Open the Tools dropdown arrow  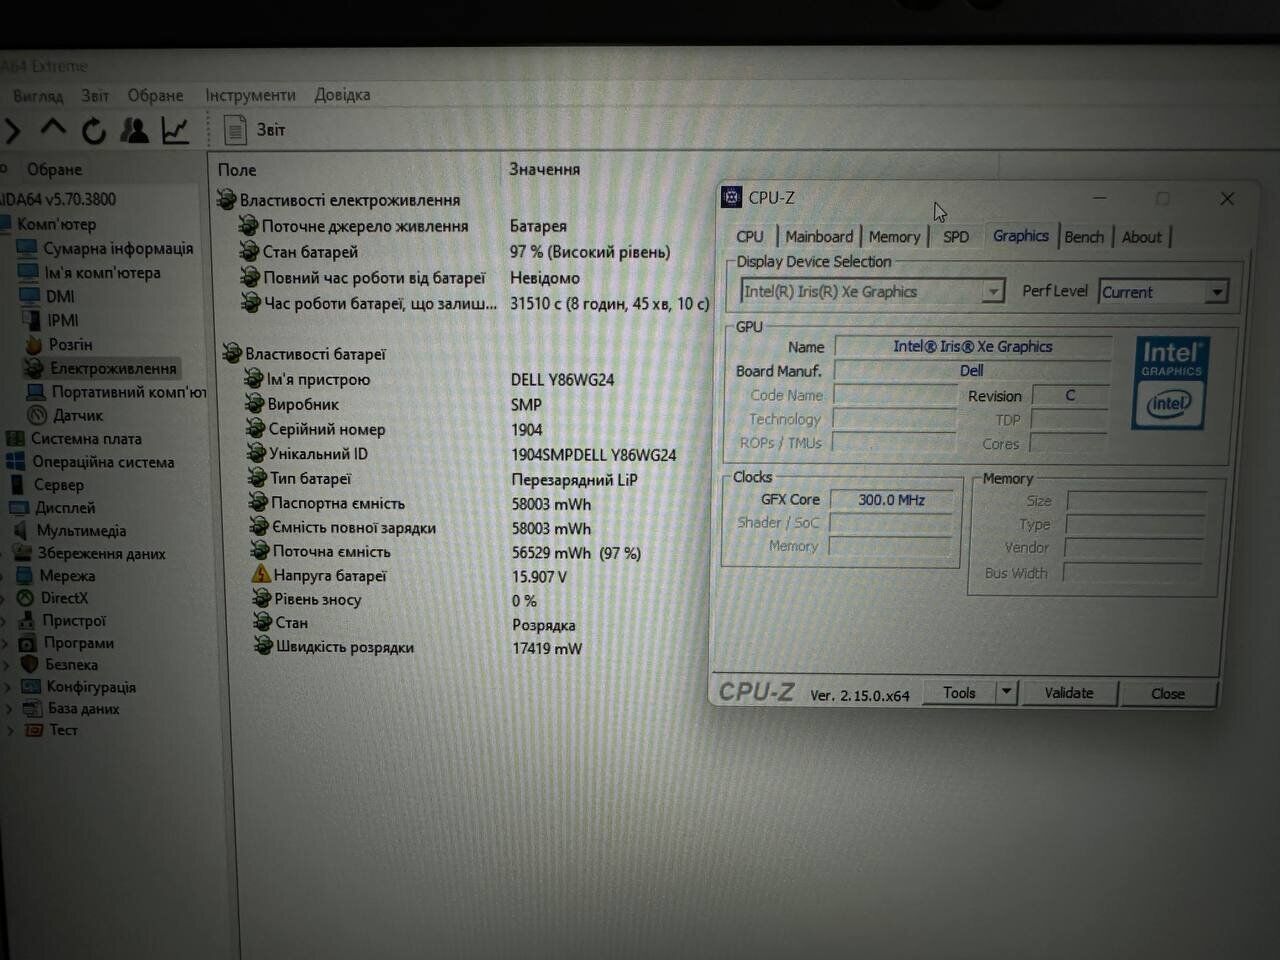point(1007,692)
